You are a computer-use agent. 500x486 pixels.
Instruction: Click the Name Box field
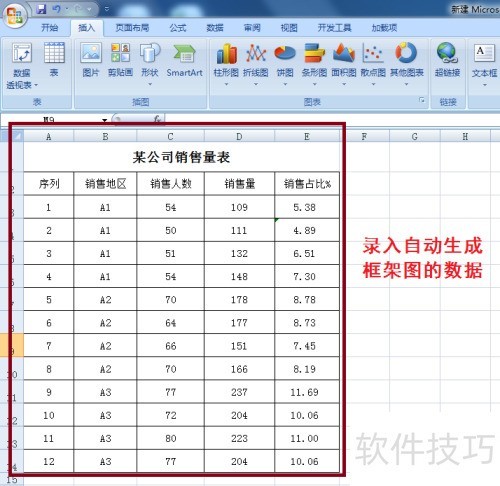pyautogui.click(x=50, y=120)
